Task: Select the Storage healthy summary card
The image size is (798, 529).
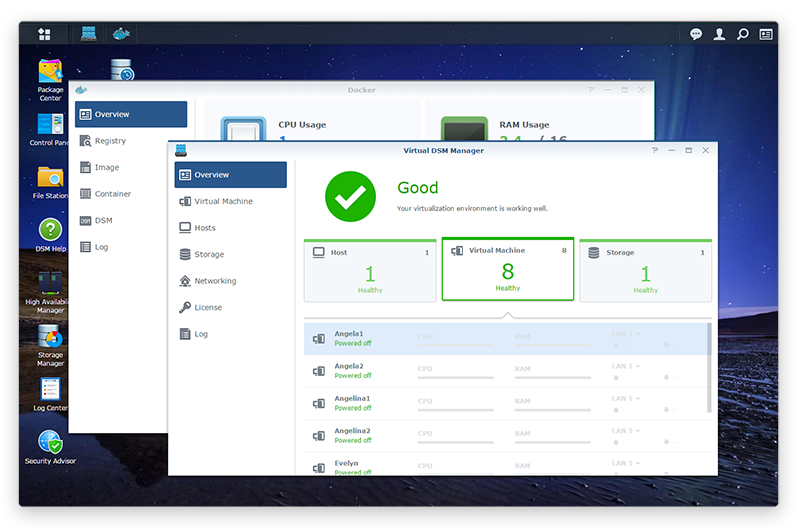Action: tap(645, 270)
